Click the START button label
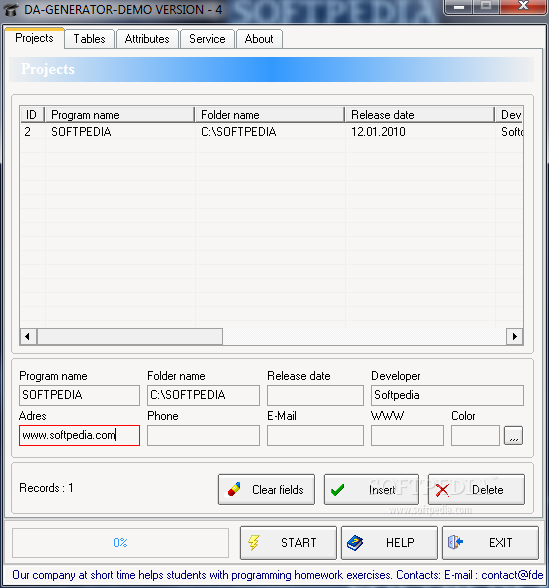The width and height of the screenshot is (549, 588). coord(299,543)
